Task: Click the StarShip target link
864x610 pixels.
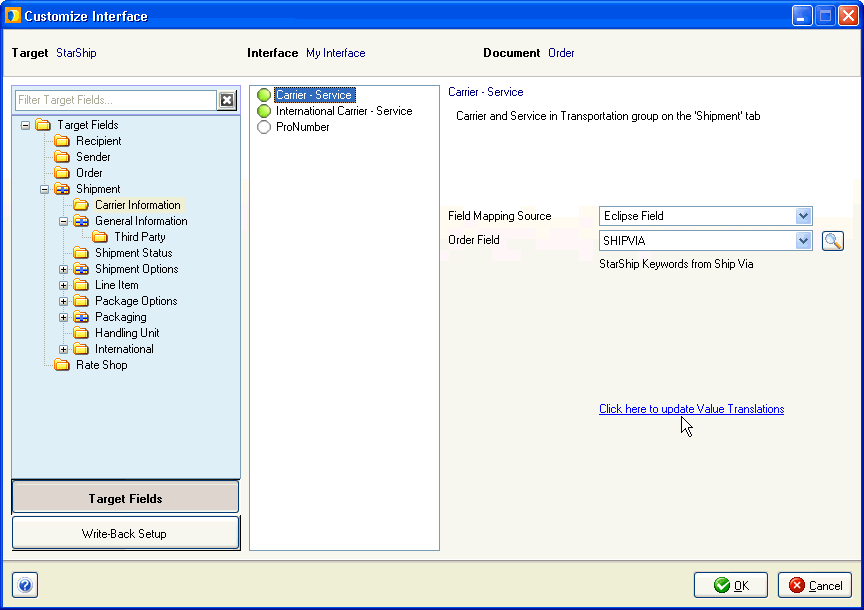Action: pyautogui.click(x=76, y=53)
